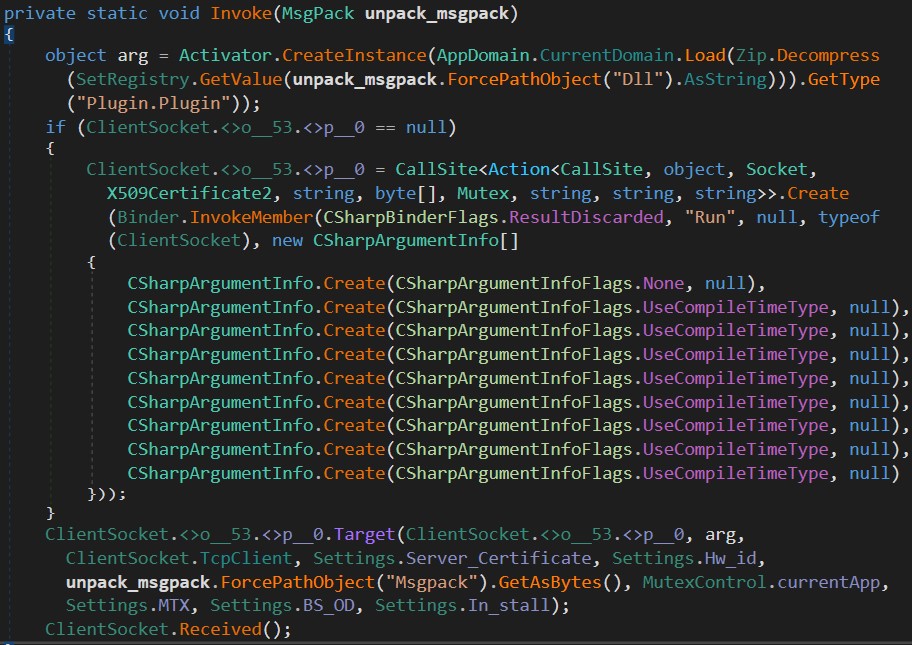The height and width of the screenshot is (645, 912).
Task: Click the AsString property
Action: [725, 79]
